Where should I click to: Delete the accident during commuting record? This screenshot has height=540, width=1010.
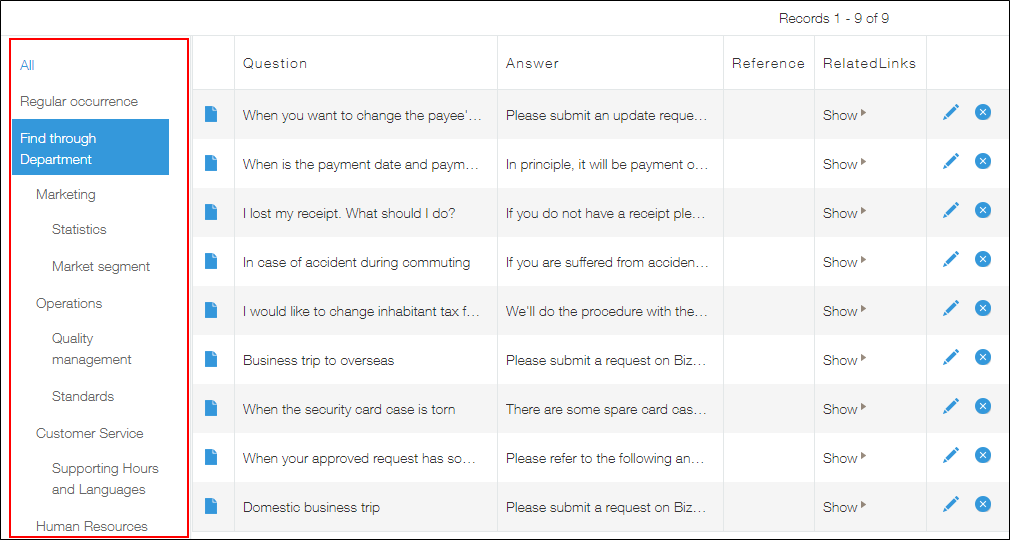(x=983, y=259)
